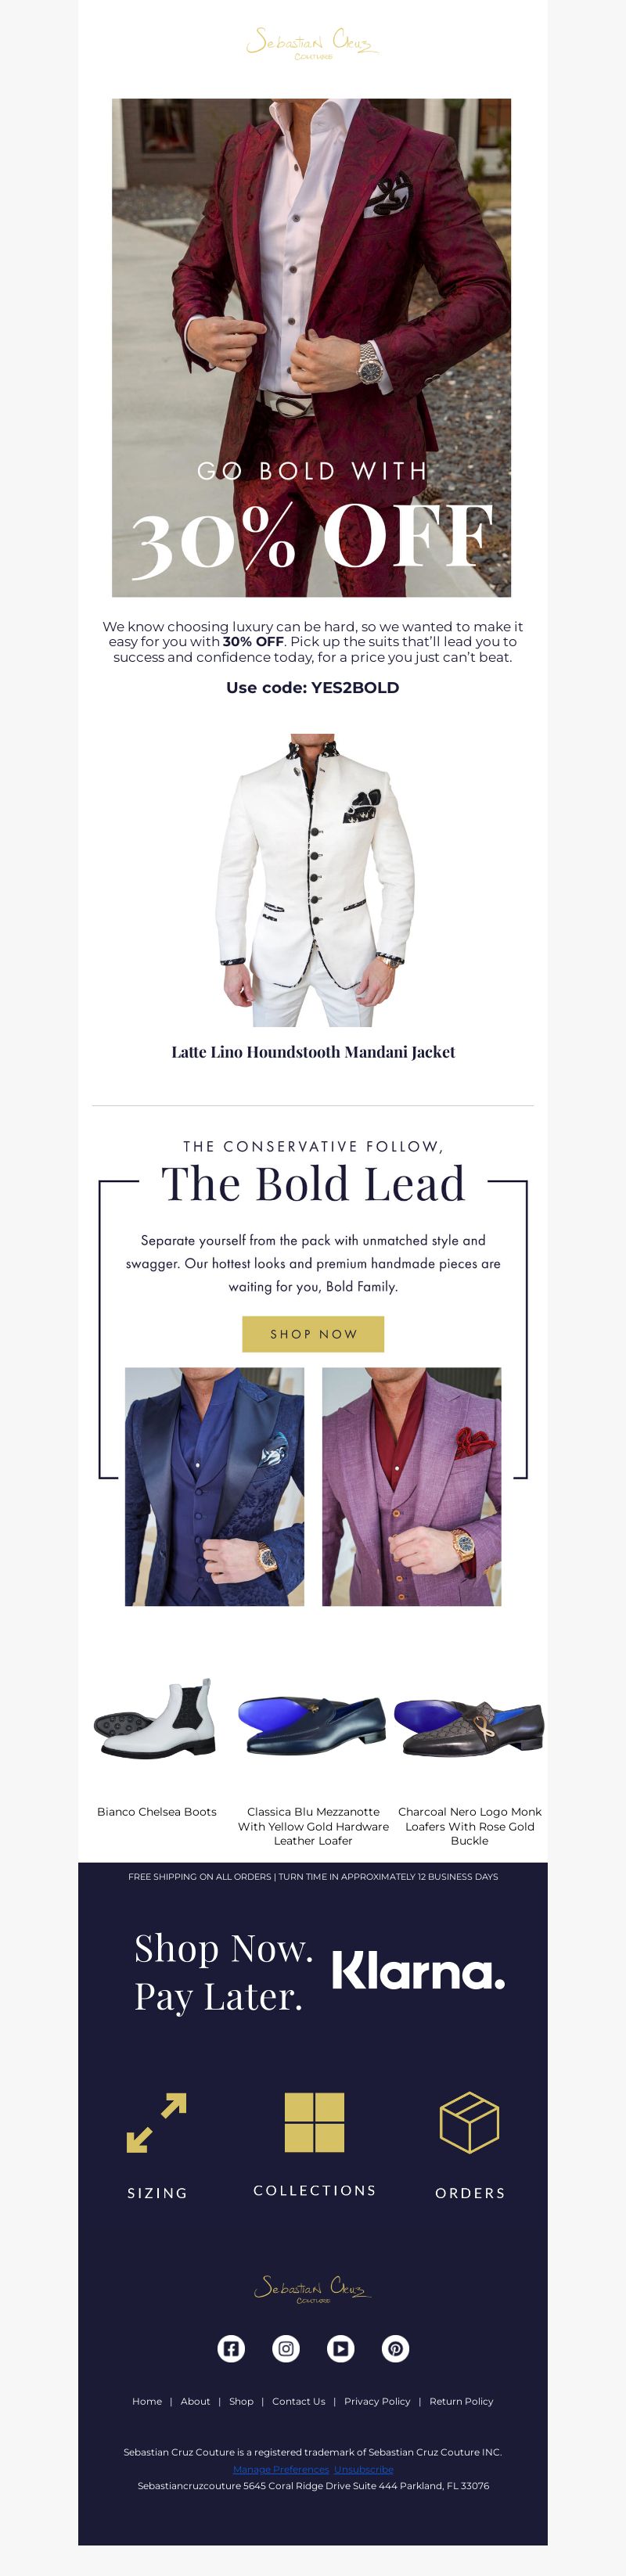626x2576 pixels.
Task: Click the Sizing arrows icon
Action: pos(157,2123)
